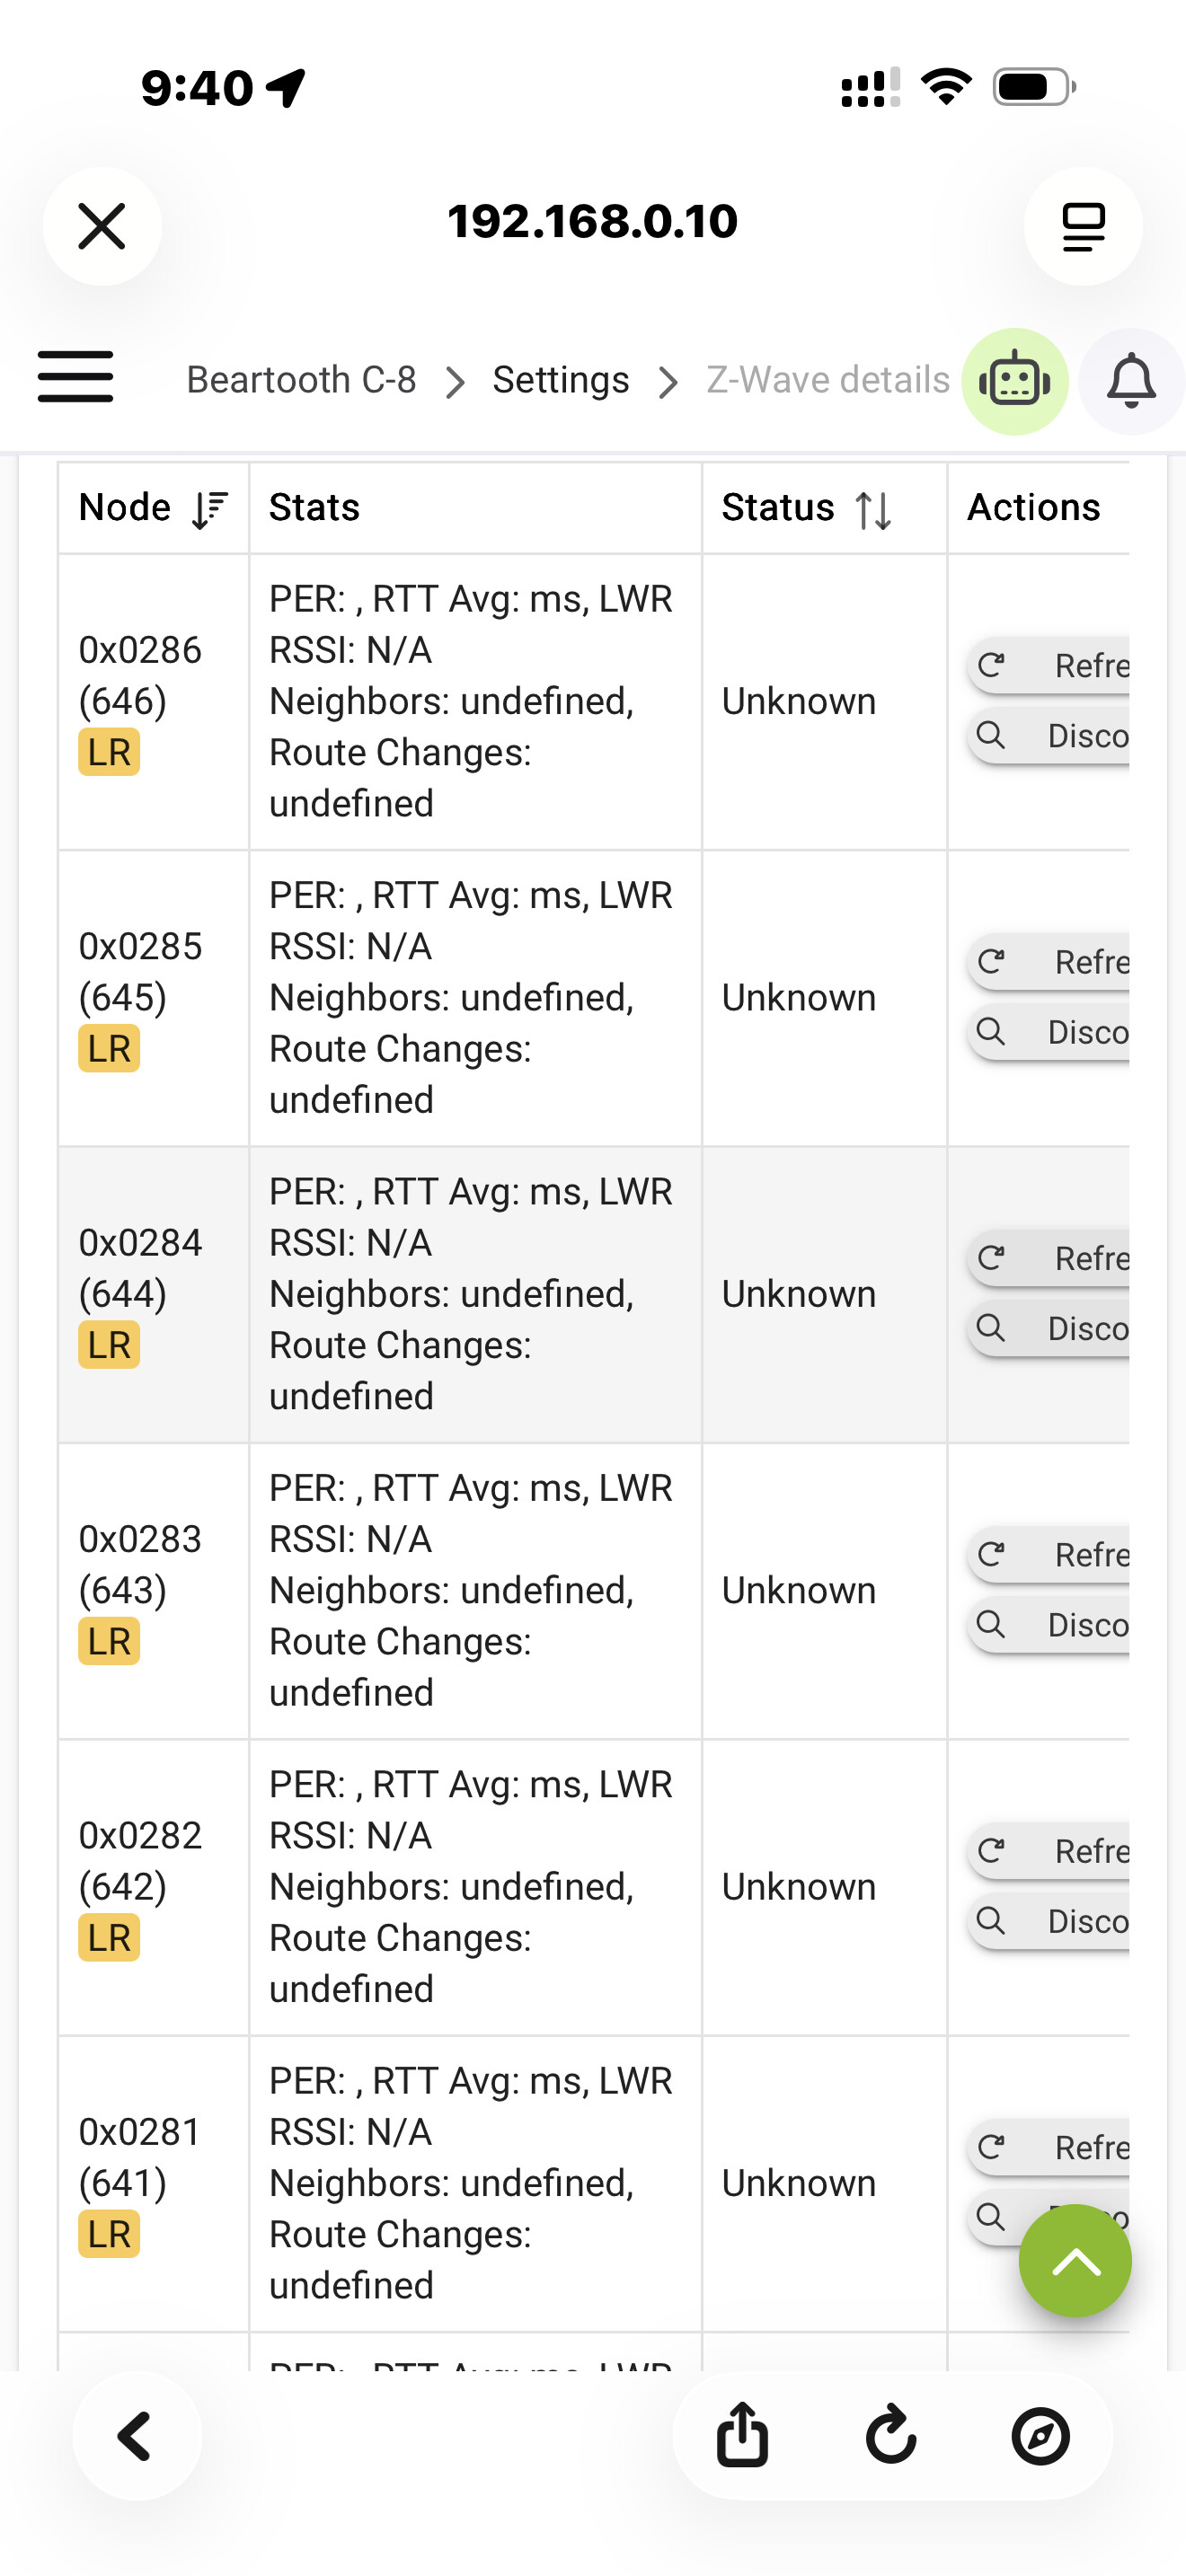Close the 192.168.0.10 web view
The image size is (1186, 2576).
click(102, 226)
